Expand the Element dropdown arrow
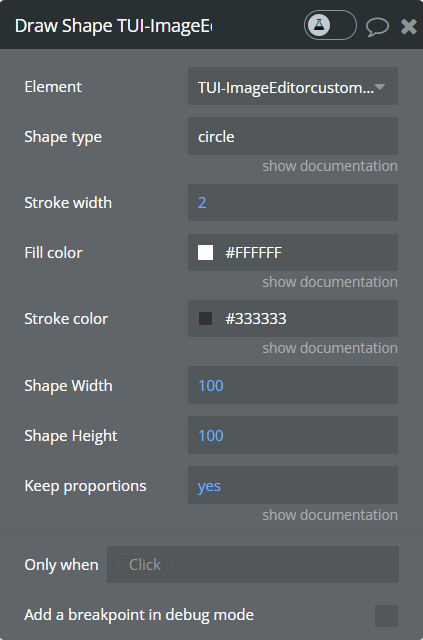Viewport: 423px width, 640px height. tap(379, 87)
